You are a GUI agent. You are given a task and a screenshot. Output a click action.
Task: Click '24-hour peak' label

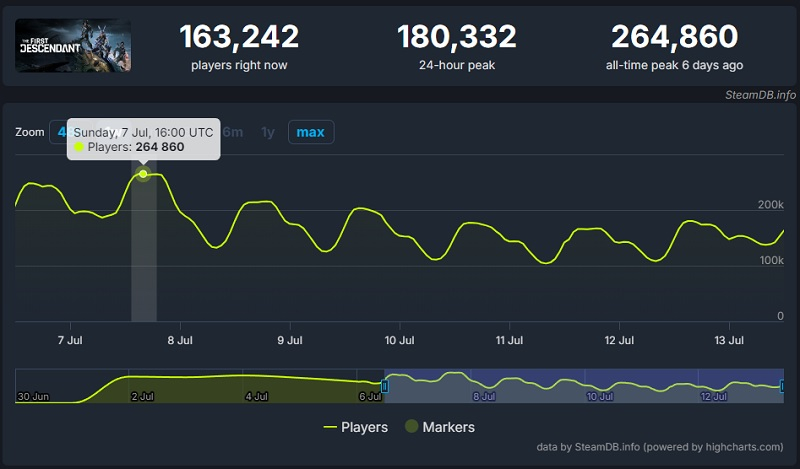click(x=457, y=65)
